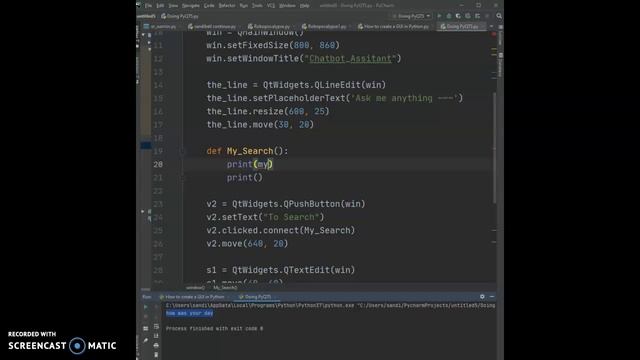Image resolution: width=640 pixels, height=360 pixels.
Task: Click the v2 = QtWidgets.QPushButton(win) line
Action: tap(286, 204)
